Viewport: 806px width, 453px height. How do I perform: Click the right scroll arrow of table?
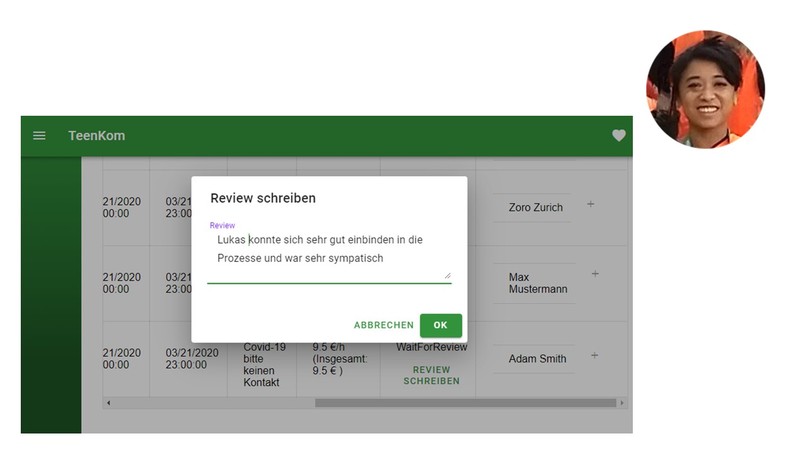click(x=622, y=403)
